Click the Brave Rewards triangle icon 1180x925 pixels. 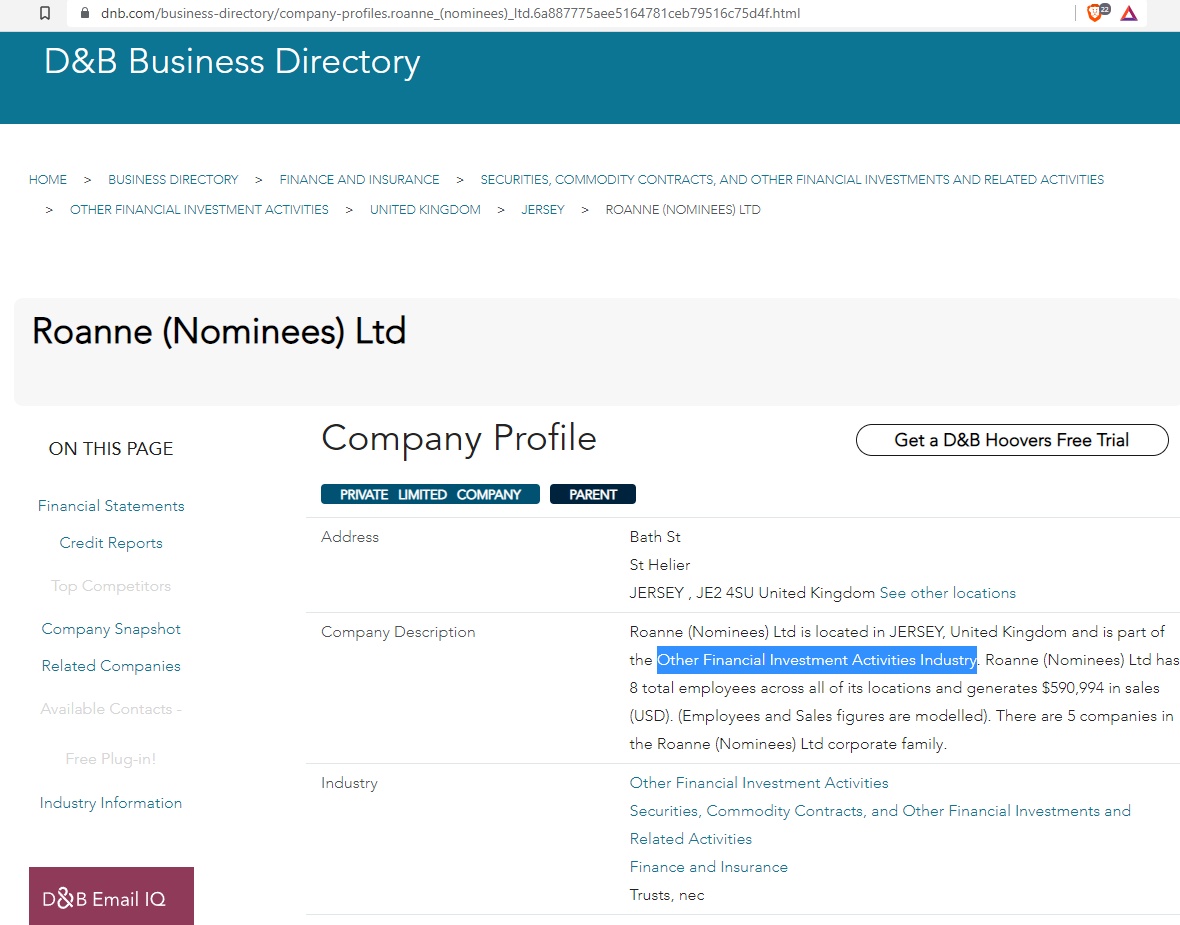coord(1129,13)
